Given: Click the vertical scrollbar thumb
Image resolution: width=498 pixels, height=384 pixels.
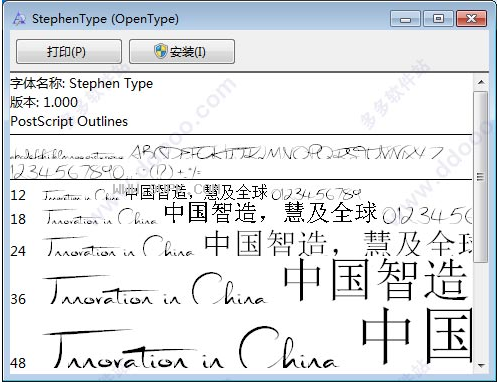Looking at the screenshot, I should click(x=481, y=177).
